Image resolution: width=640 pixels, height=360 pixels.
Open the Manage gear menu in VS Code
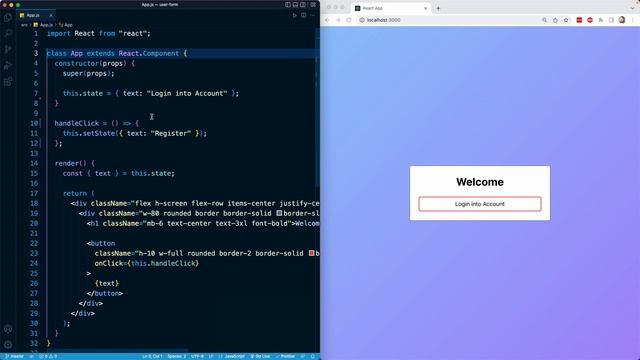[8, 344]
